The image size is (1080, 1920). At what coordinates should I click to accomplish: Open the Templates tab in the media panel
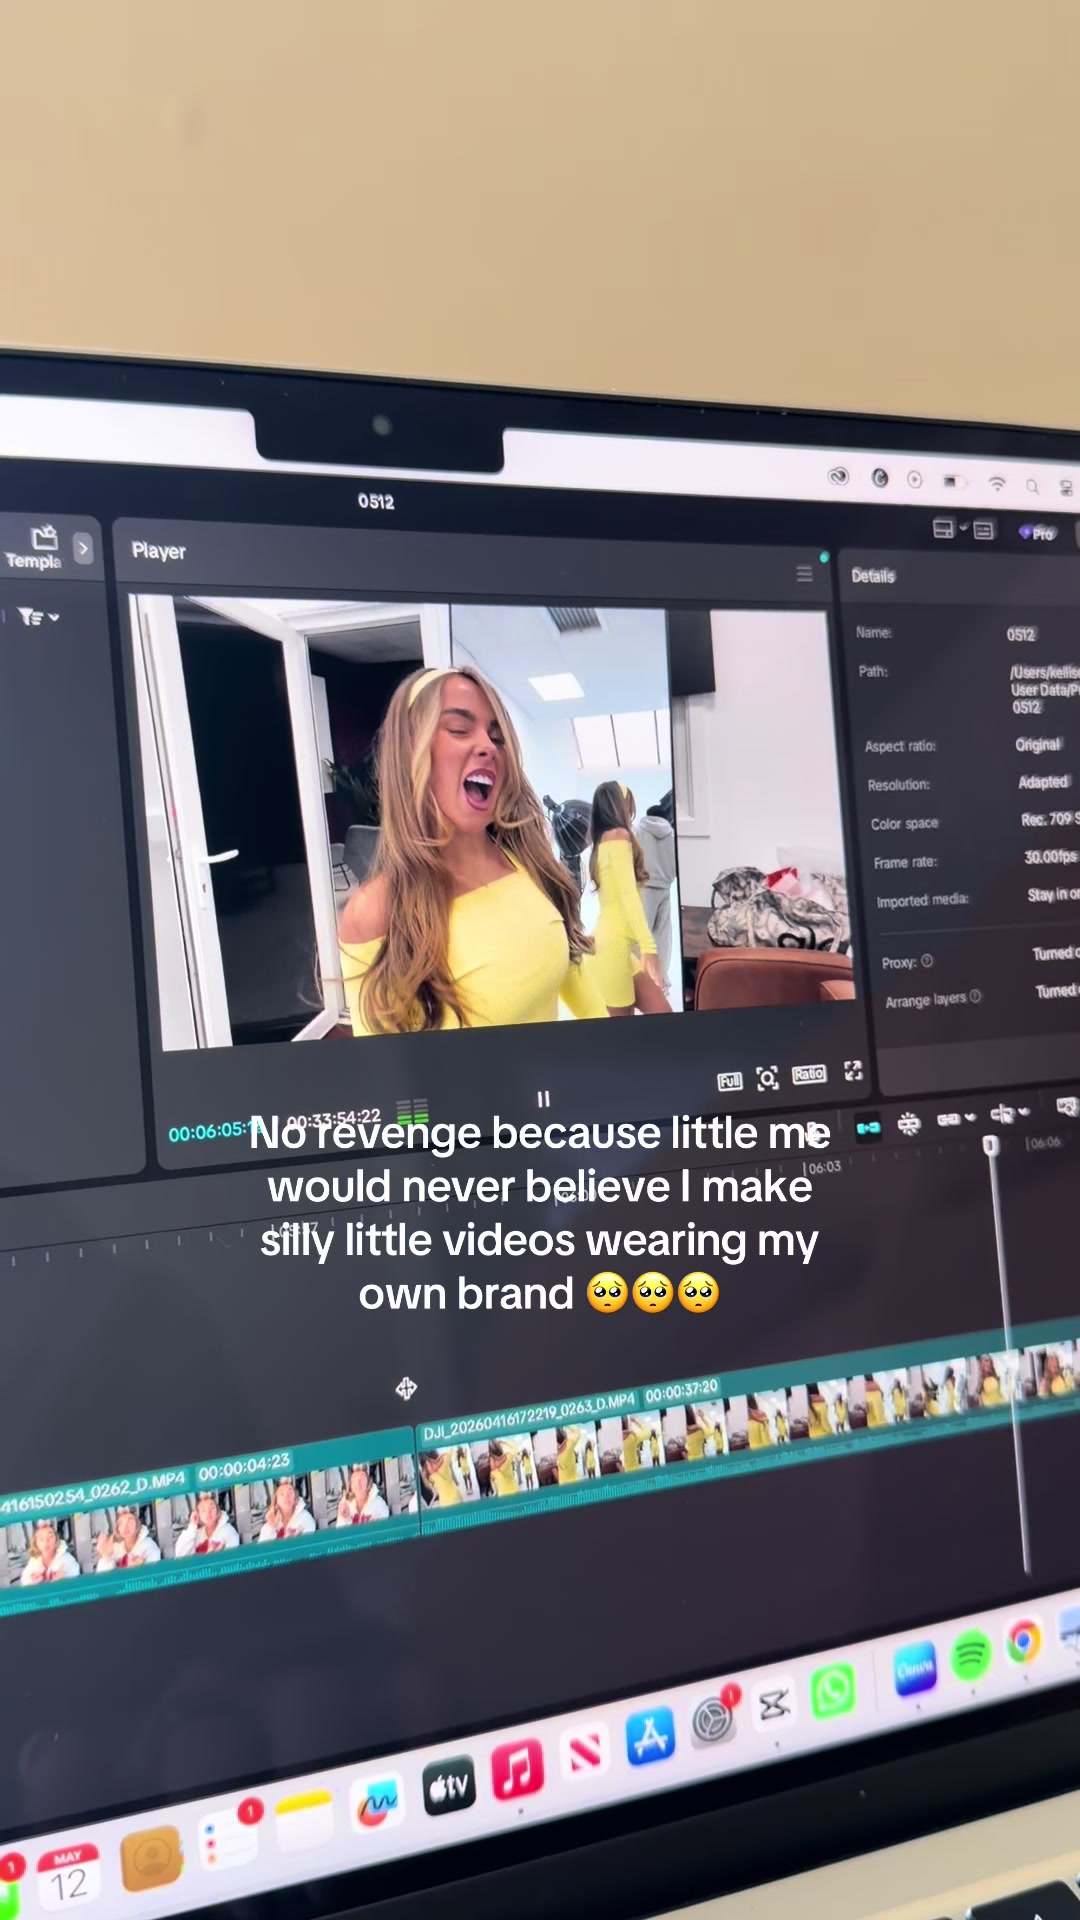36,547
